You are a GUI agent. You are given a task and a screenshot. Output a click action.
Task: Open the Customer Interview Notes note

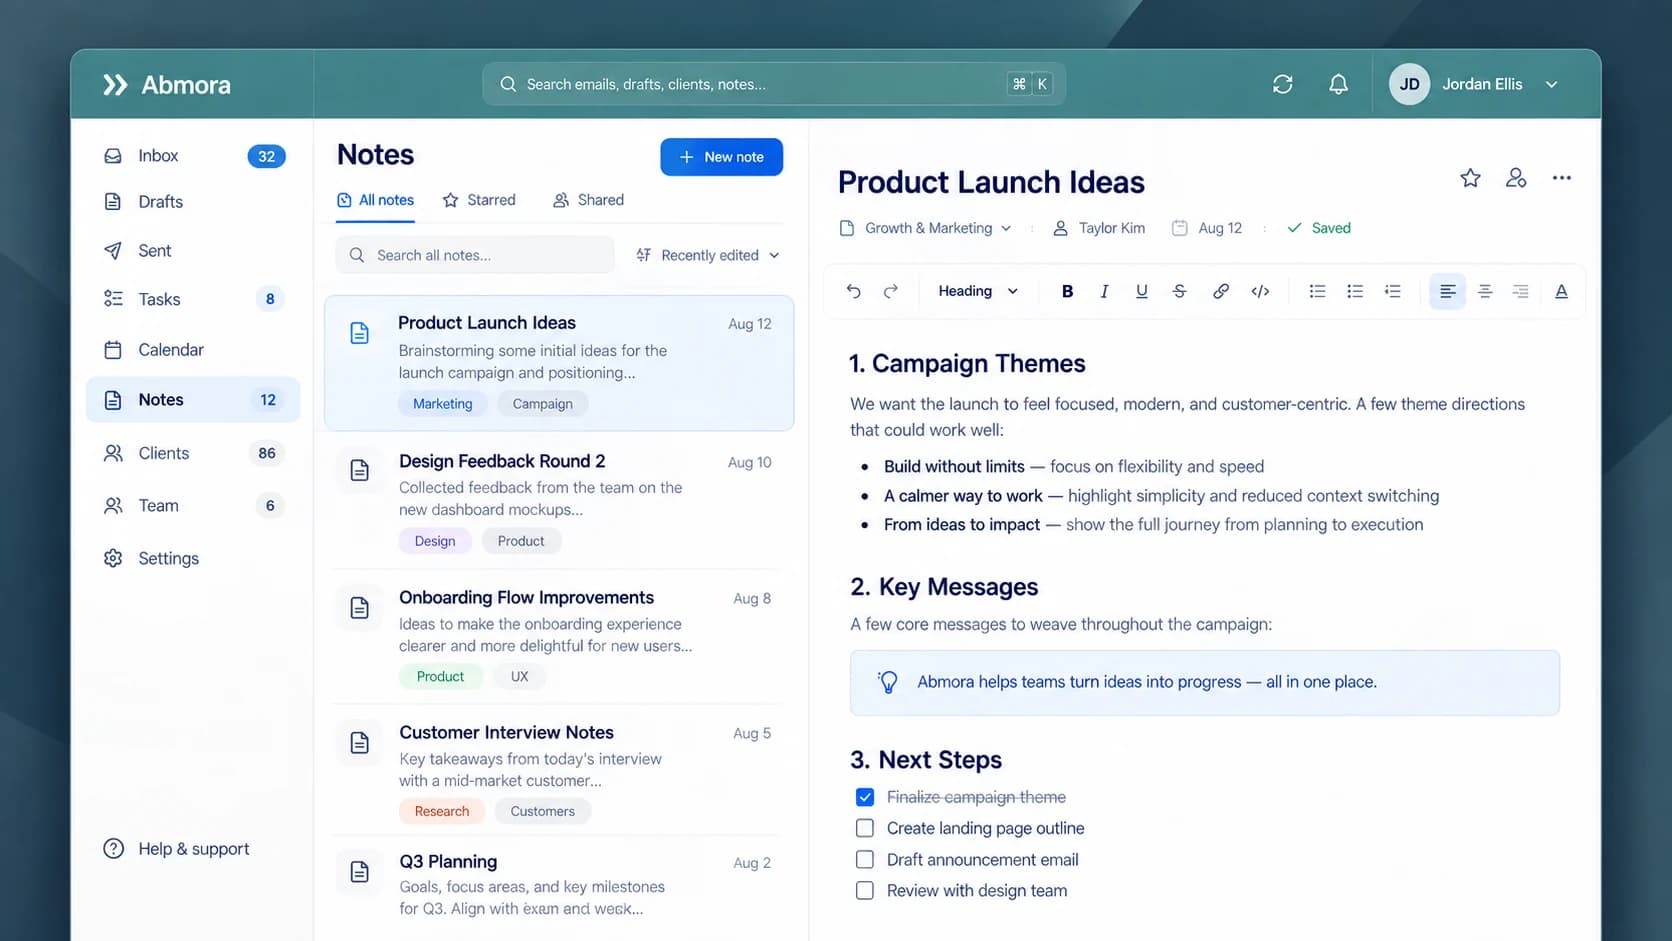(x=559, y=770)
